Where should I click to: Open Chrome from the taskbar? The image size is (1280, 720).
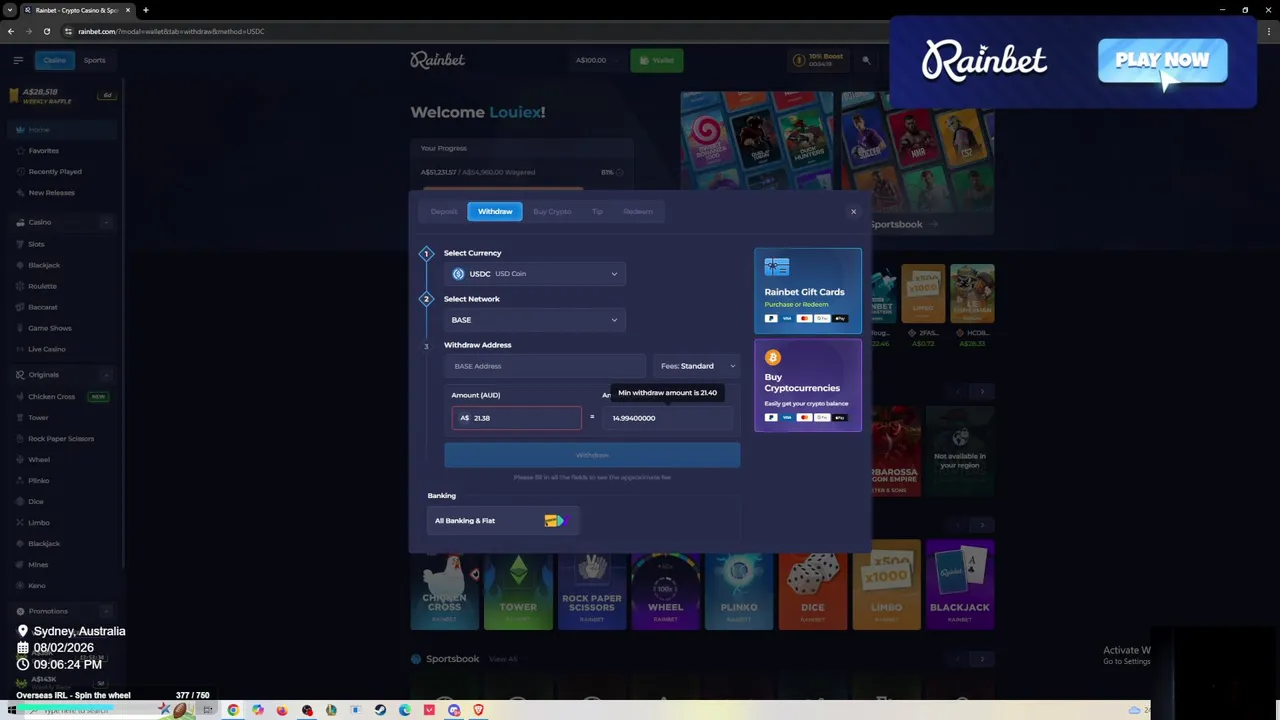click(233, 710)
